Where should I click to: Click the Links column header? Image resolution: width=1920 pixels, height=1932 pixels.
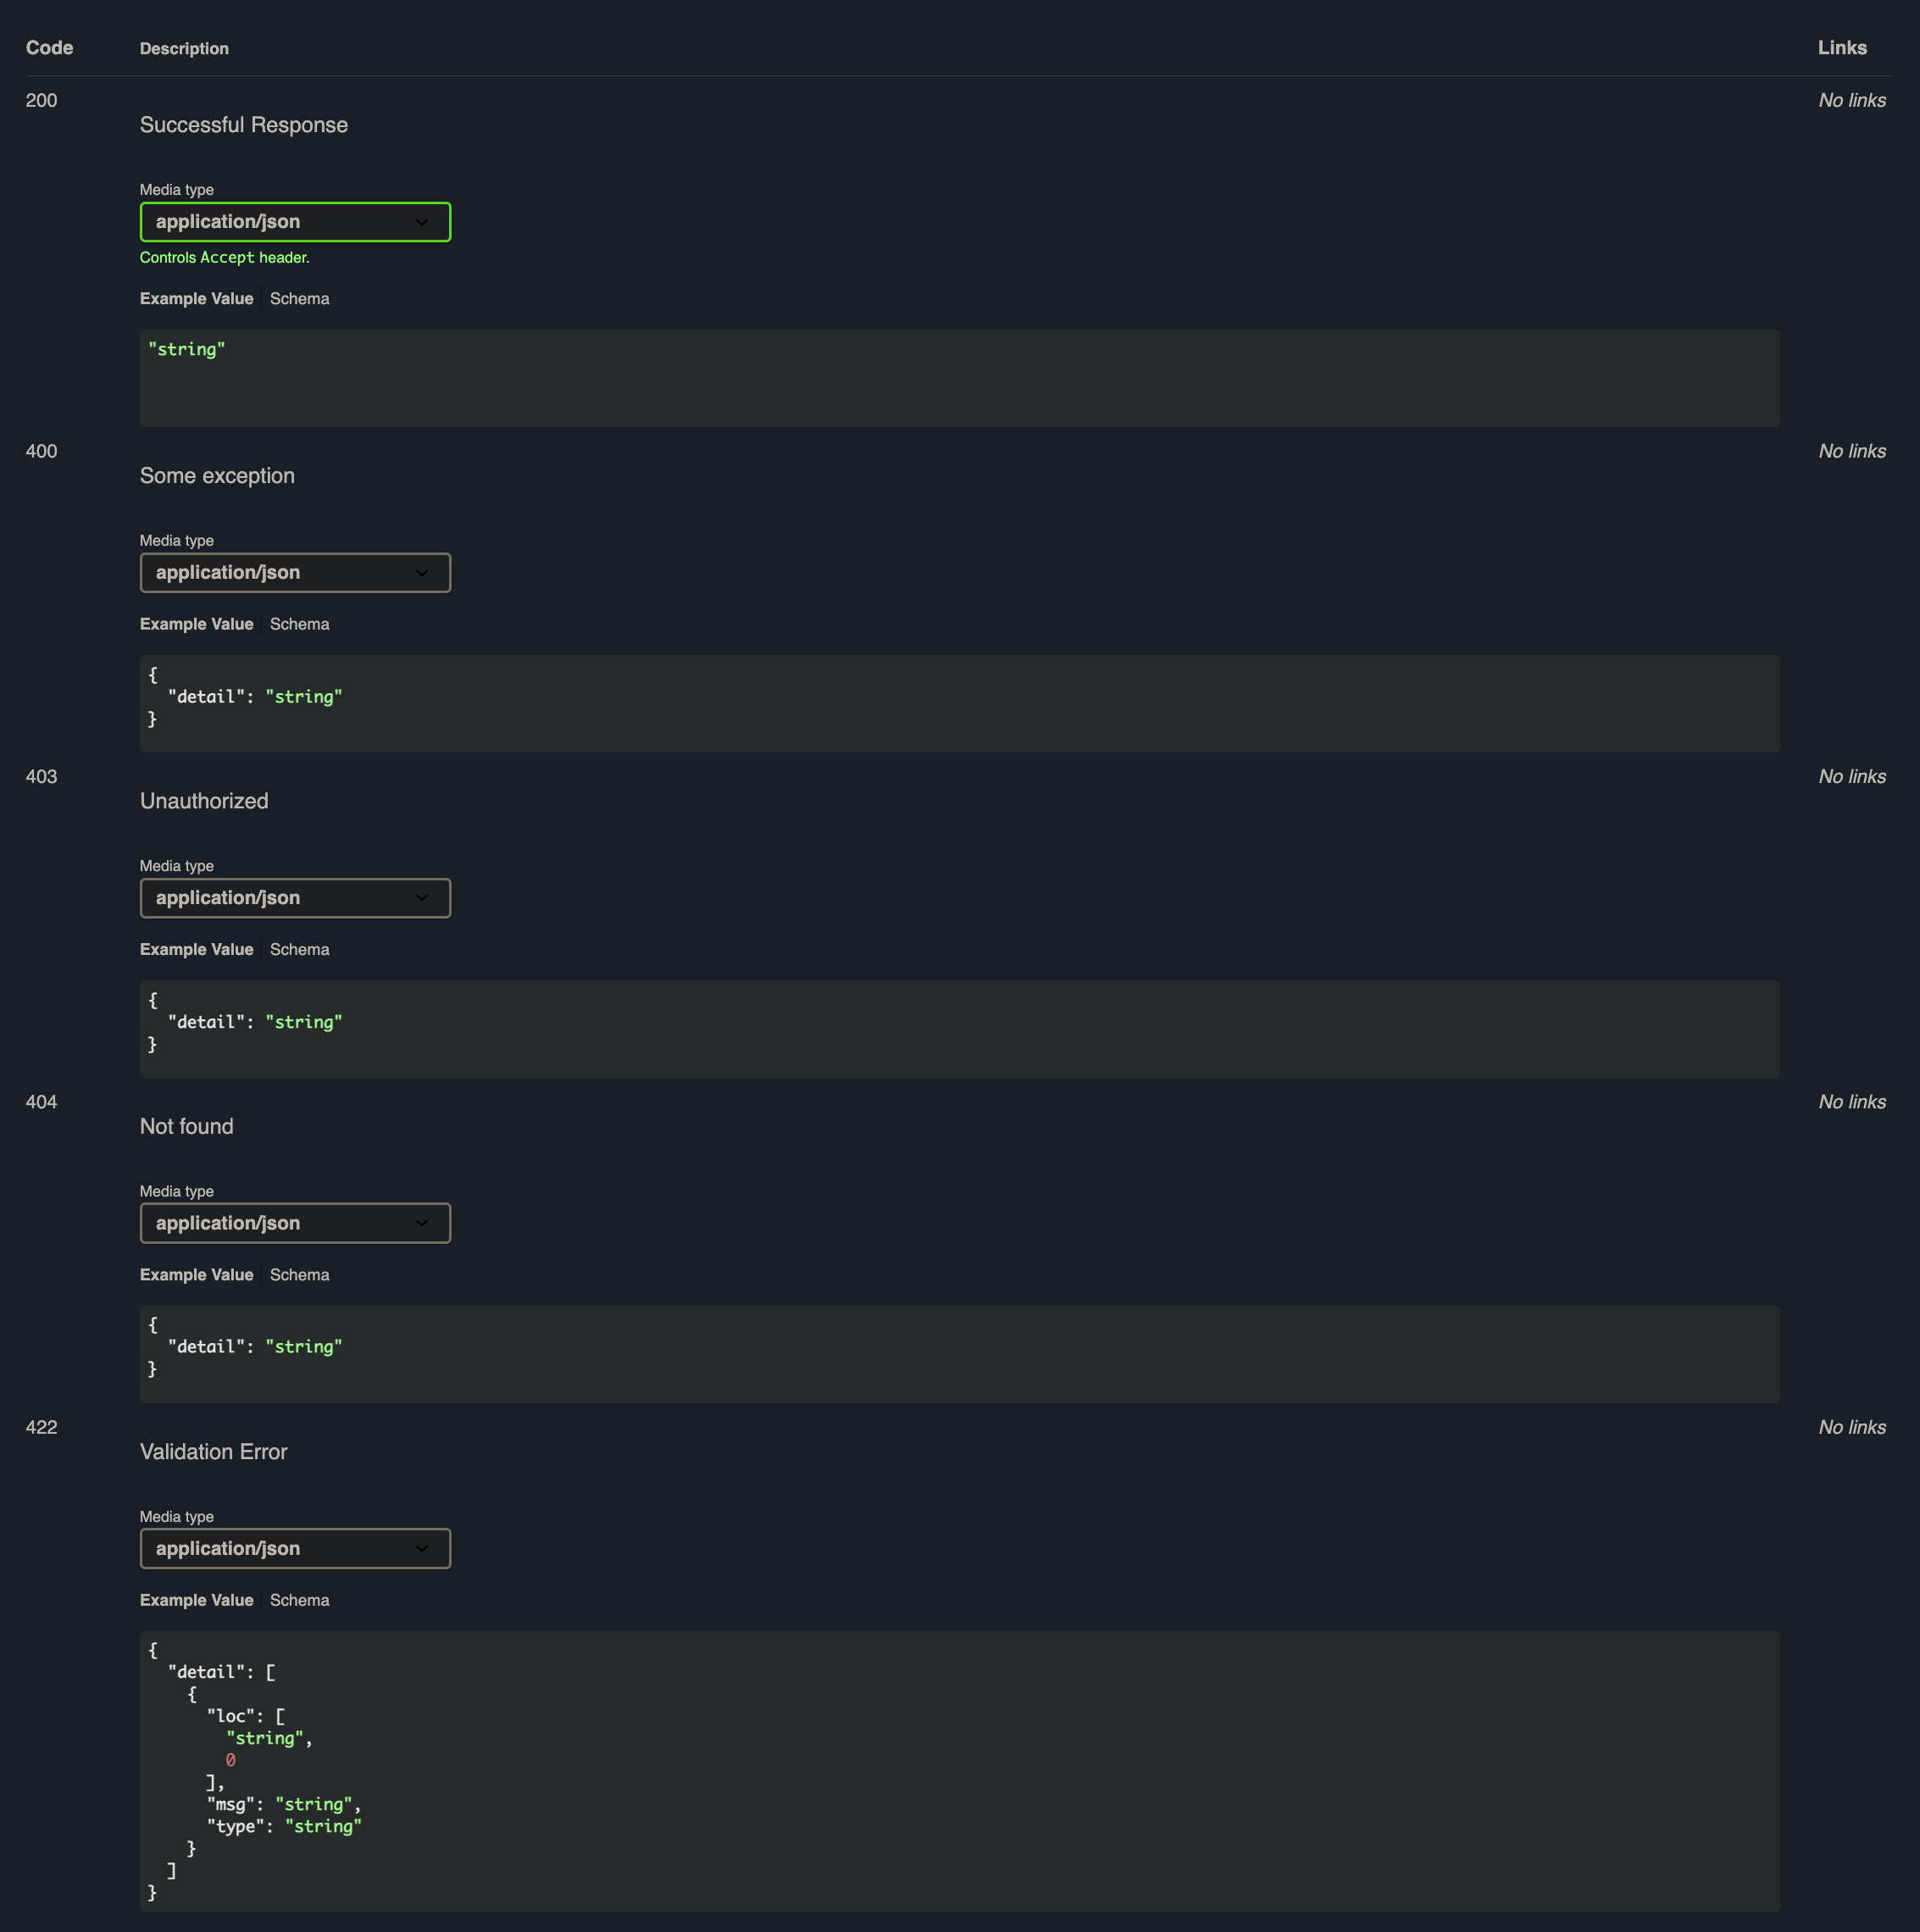click(1842, 48)
